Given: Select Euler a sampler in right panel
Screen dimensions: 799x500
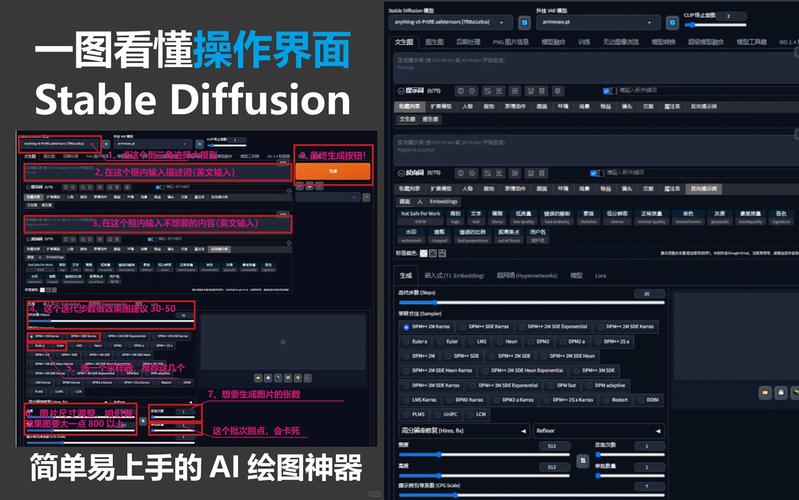Looking at the screenshot, I should pos(415,341).
